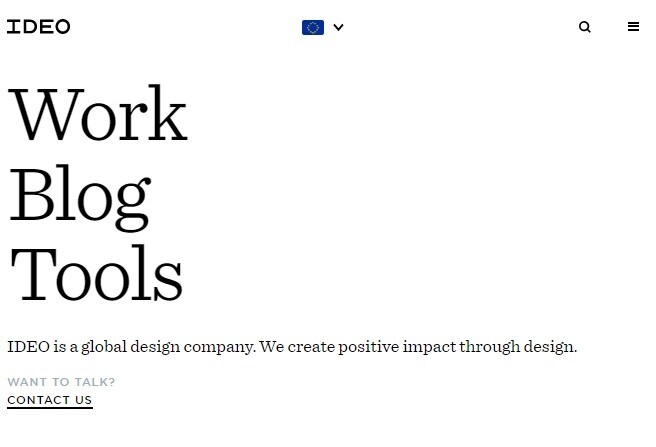This screenshot has height=447, width=656.
Task: Expand the region selector chevron
Action: (x=338, y=27)
